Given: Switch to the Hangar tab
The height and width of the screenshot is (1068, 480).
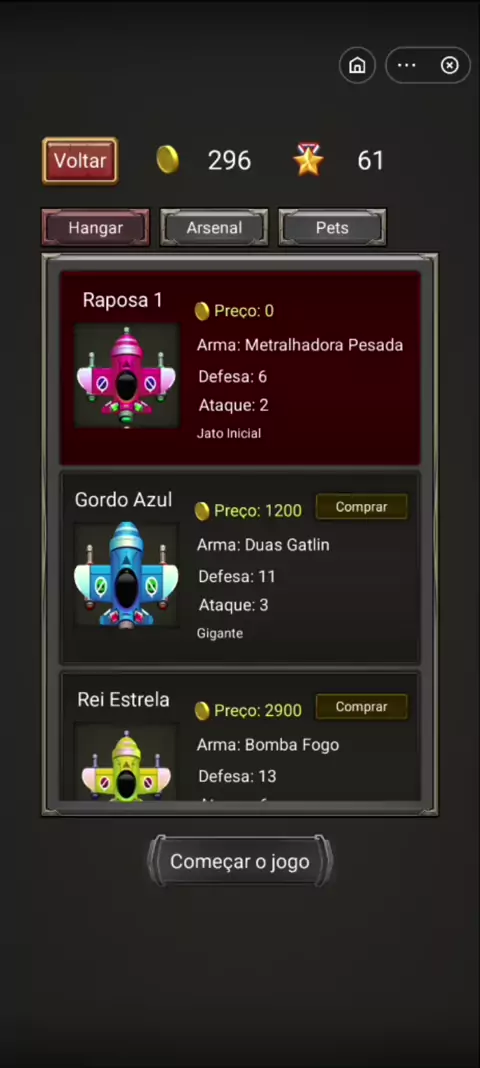Looking at the screenshot, I should (x=95, y=227).
